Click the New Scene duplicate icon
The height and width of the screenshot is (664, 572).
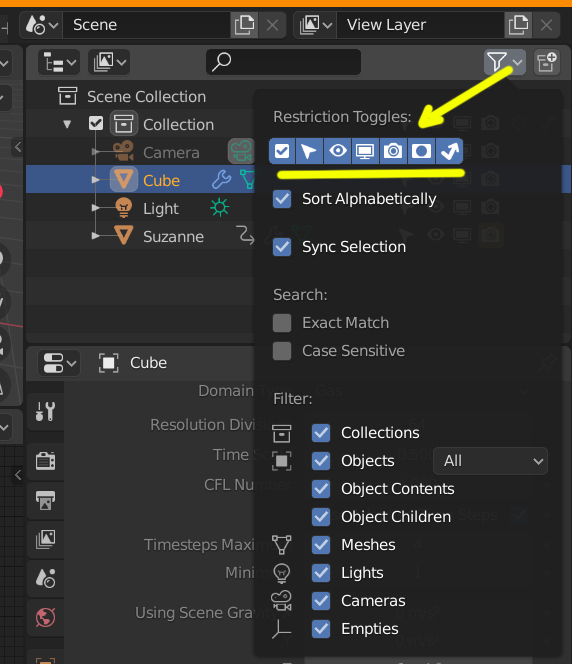pyautogui.click(x=244, y=25)
